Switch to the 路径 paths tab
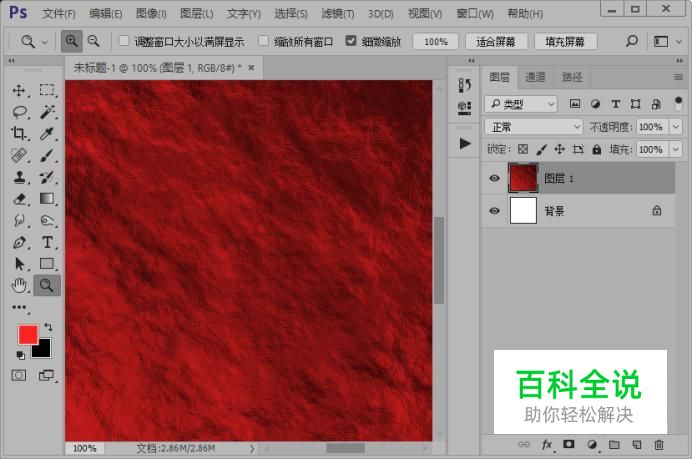692x459 pixels. tap(572, 77)
